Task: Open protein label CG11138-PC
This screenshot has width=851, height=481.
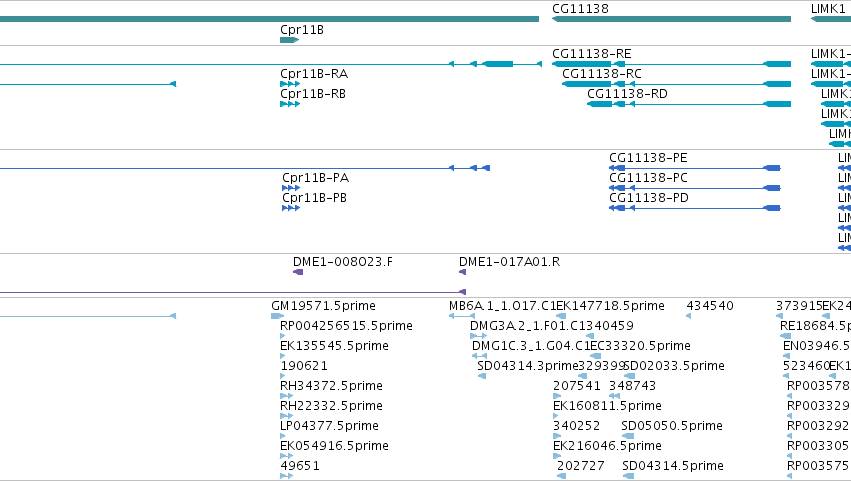Action: coord(648,178)
